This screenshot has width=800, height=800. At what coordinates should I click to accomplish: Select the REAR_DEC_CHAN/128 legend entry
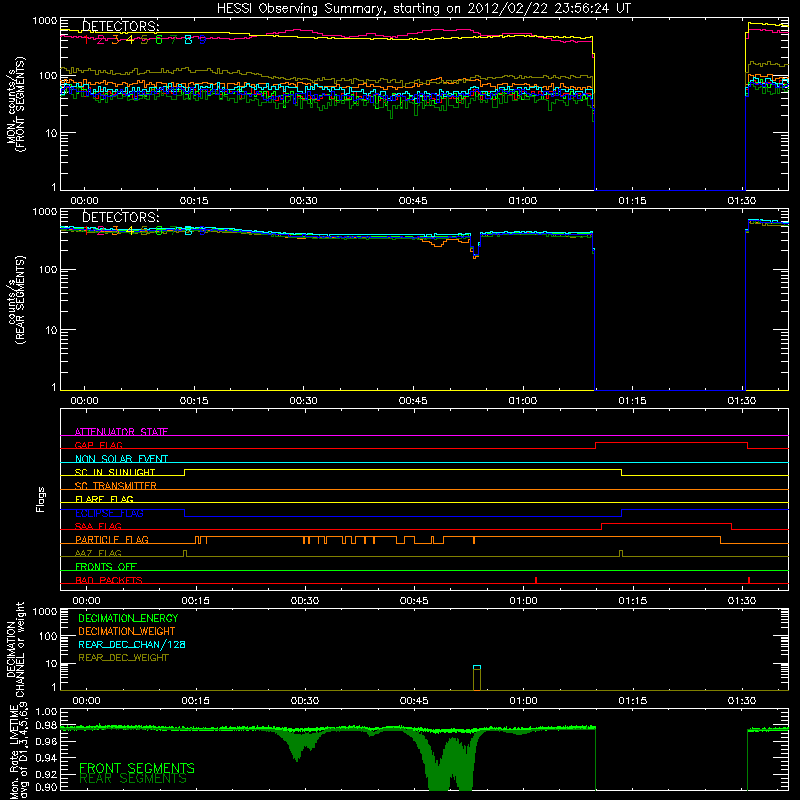132,644
